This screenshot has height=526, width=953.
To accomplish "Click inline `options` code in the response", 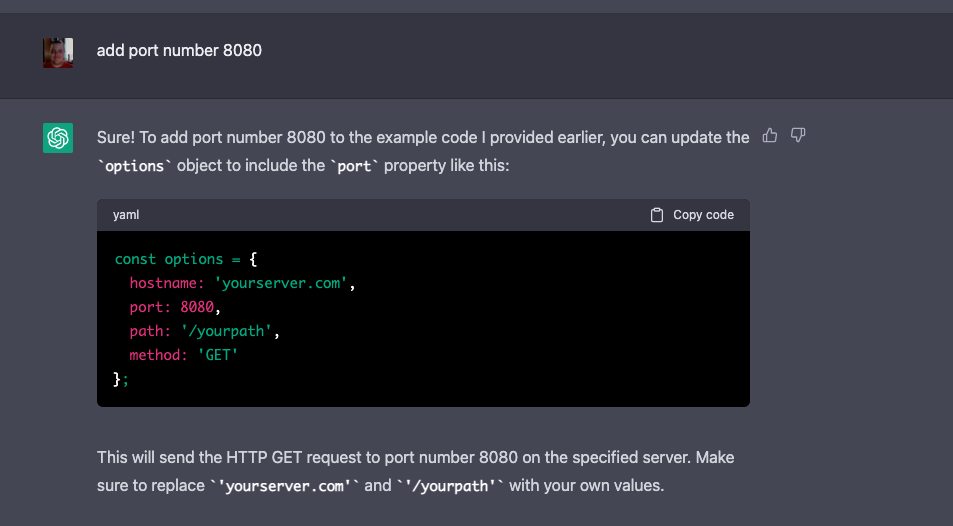I will [x=136, y=165].
